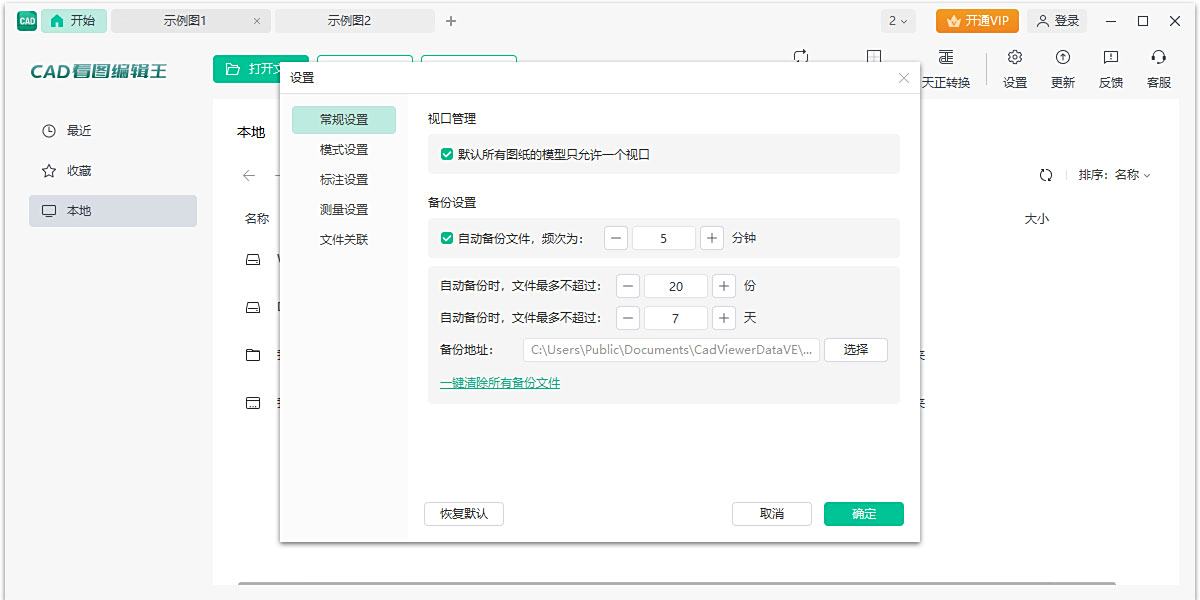1200x600 pixels.
Task: Click the back arrow under 本地 heading
Action: [249, 175]
